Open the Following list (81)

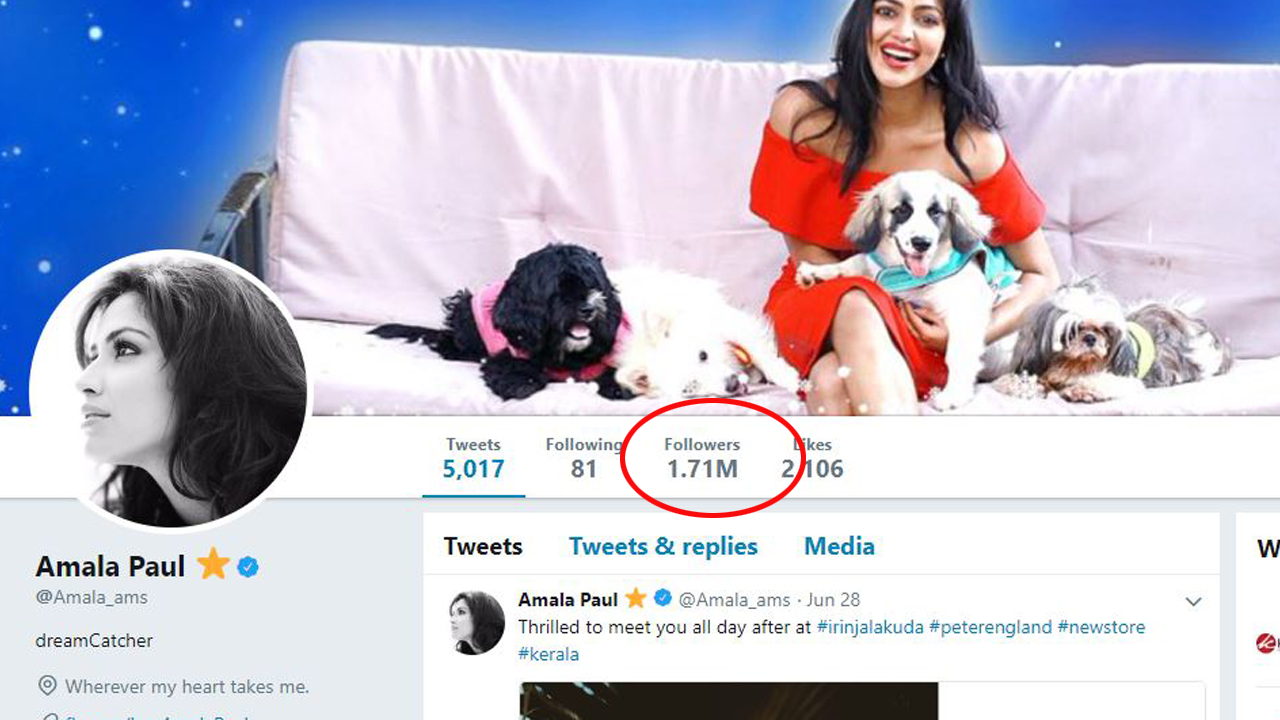583,458
